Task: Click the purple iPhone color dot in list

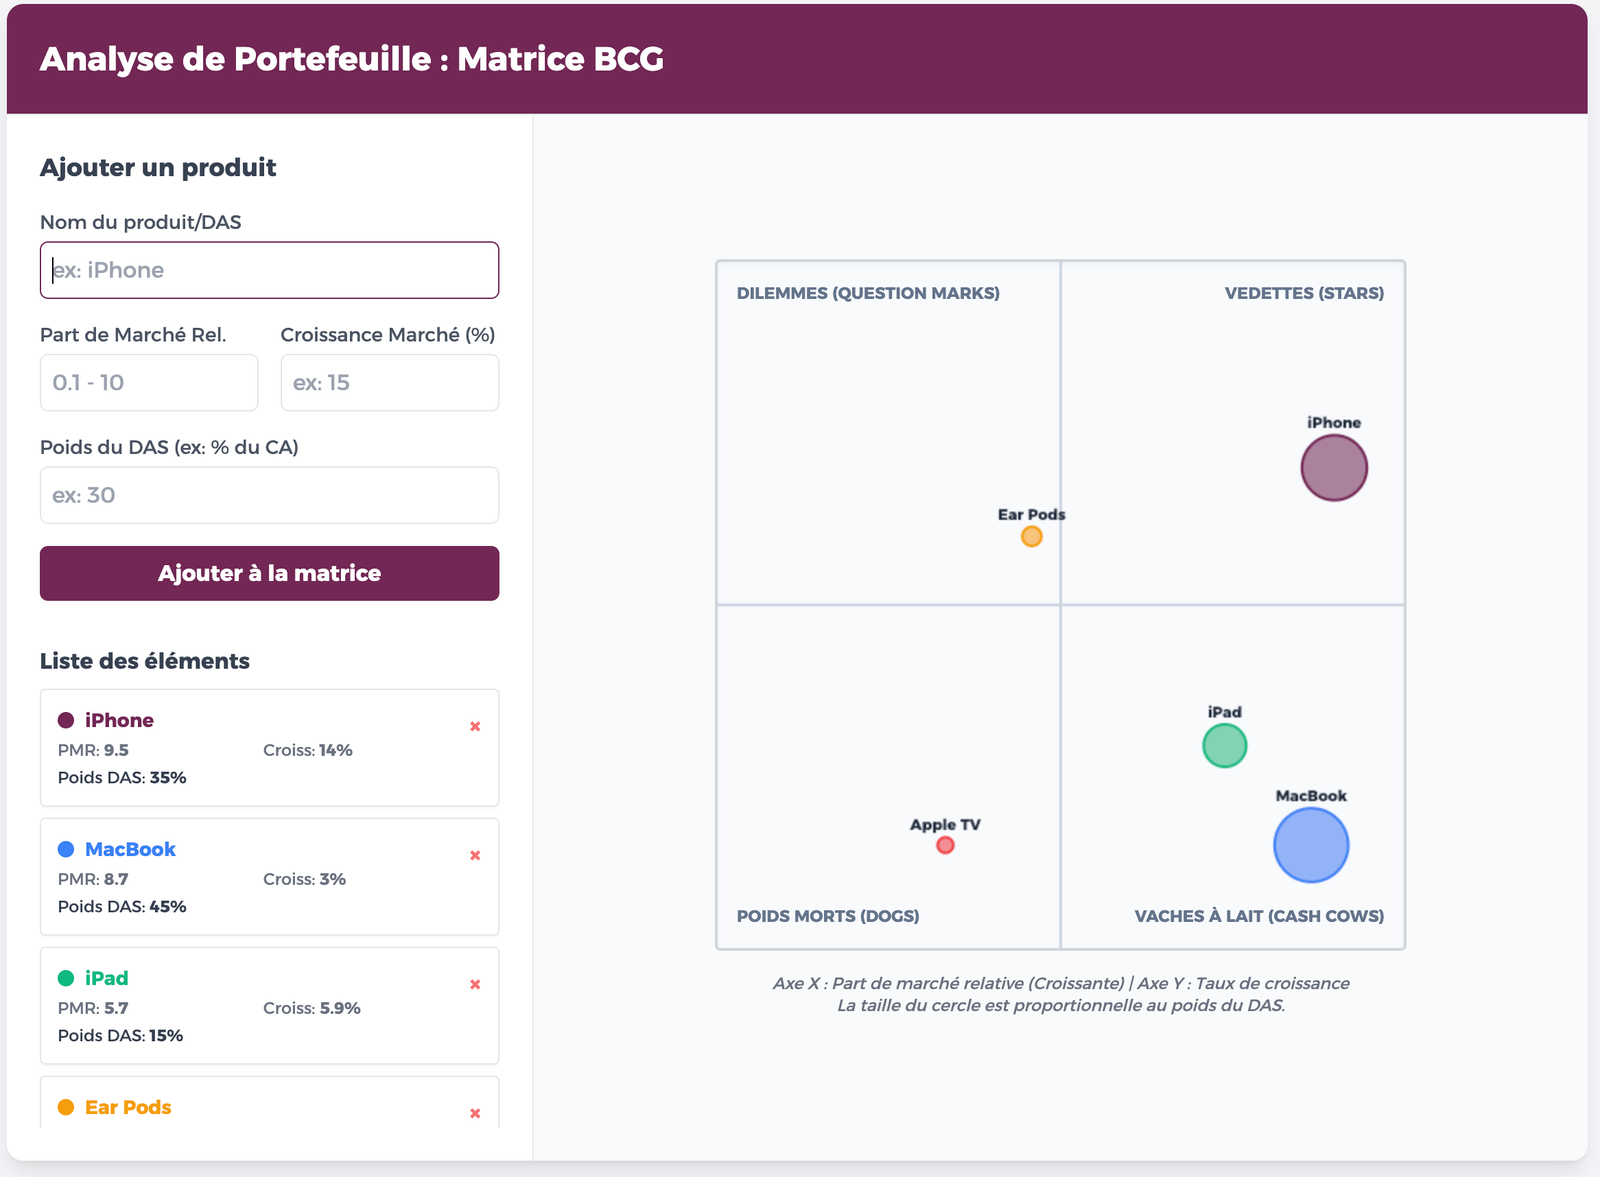Action: pos(66,720)
